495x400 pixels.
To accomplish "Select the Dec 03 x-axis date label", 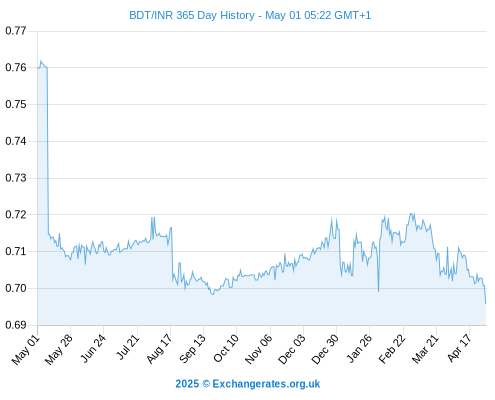I will pyautogui.click(x=292, y=349).
